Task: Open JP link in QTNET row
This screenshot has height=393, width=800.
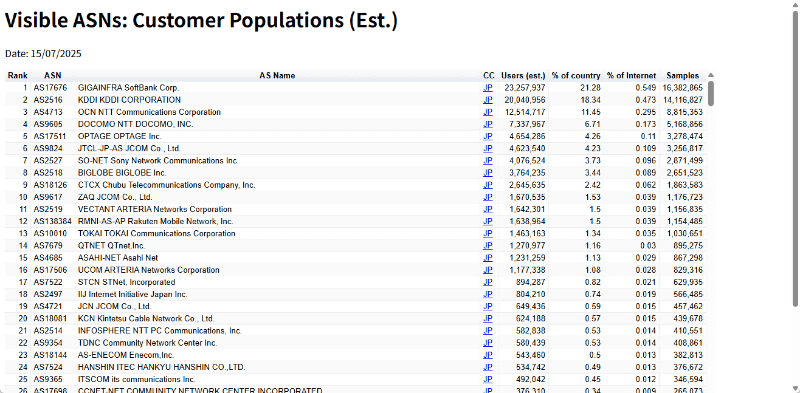Action: (488, 246)
